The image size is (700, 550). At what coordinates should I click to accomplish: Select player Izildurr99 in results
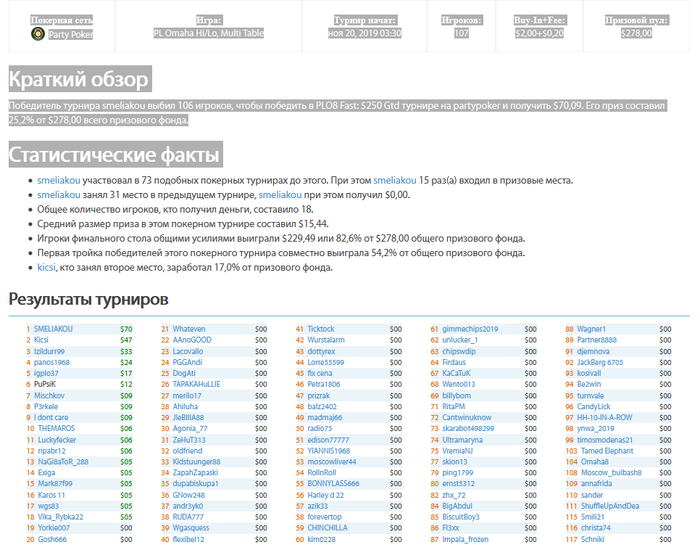point(49,351)
